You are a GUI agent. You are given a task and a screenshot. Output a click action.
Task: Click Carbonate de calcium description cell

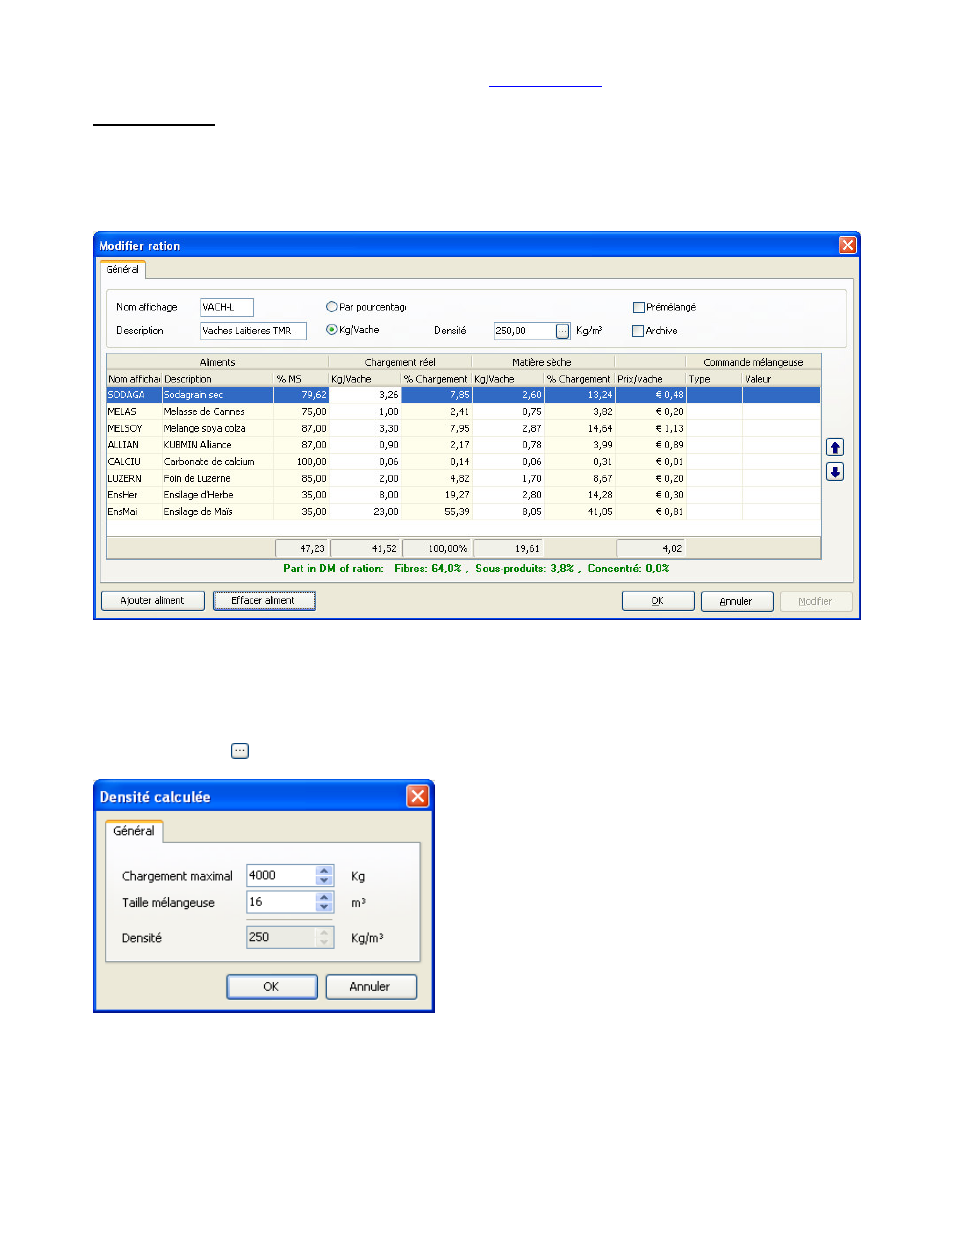218,462
